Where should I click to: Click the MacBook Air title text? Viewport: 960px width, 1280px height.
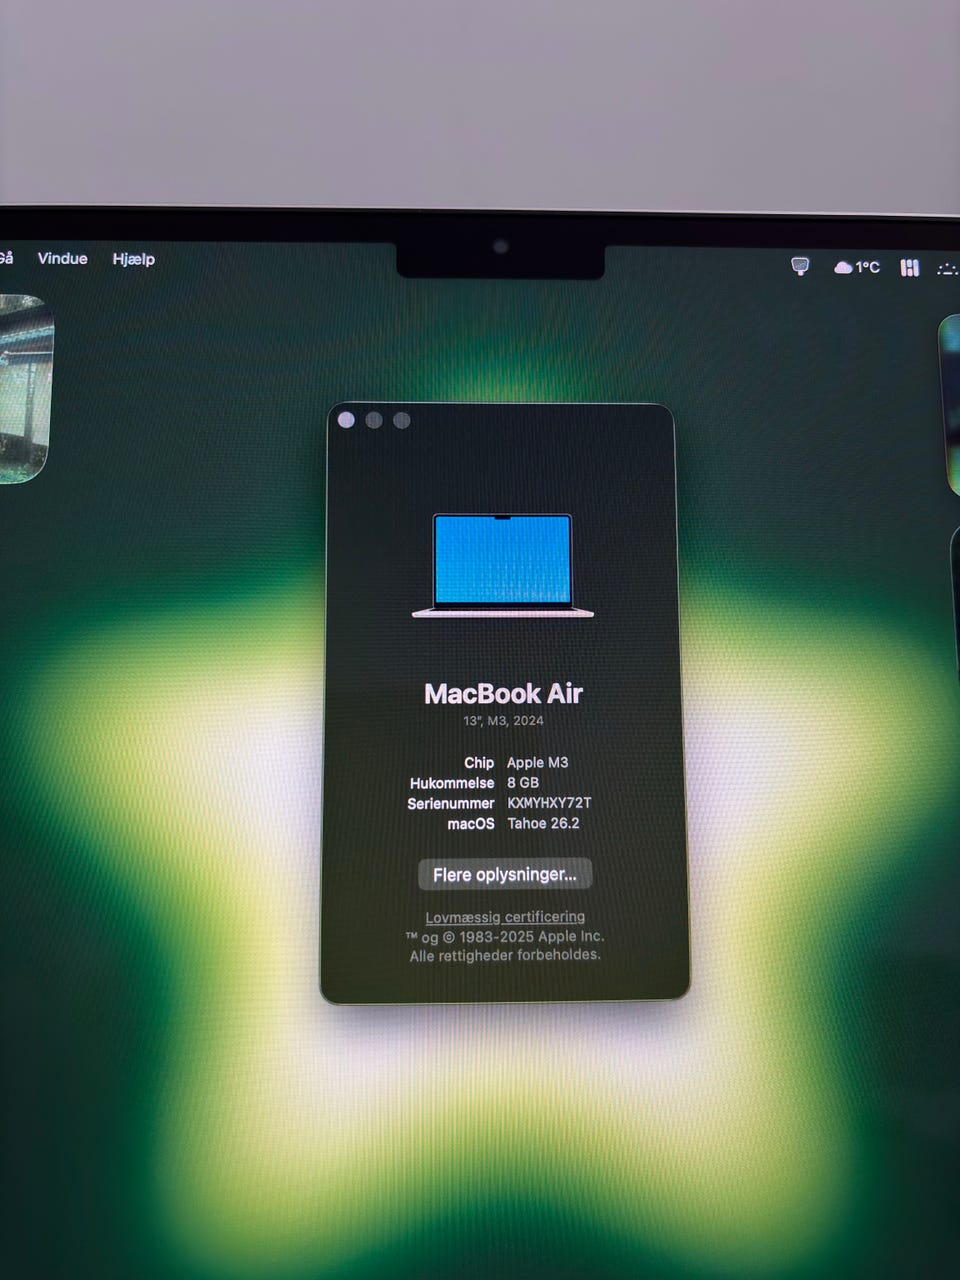[x=503, y=693]
